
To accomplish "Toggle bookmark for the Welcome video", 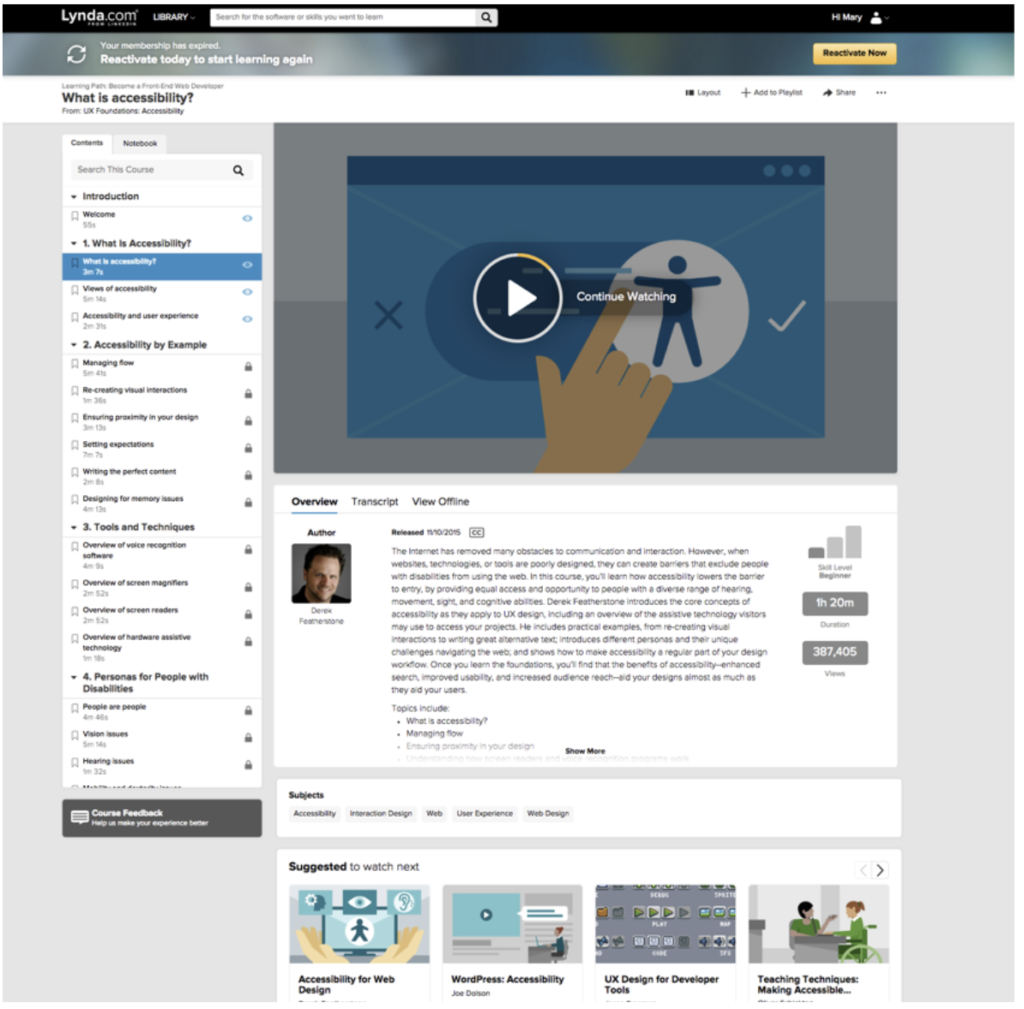I will pyautogui.click(x=74, y=217).
